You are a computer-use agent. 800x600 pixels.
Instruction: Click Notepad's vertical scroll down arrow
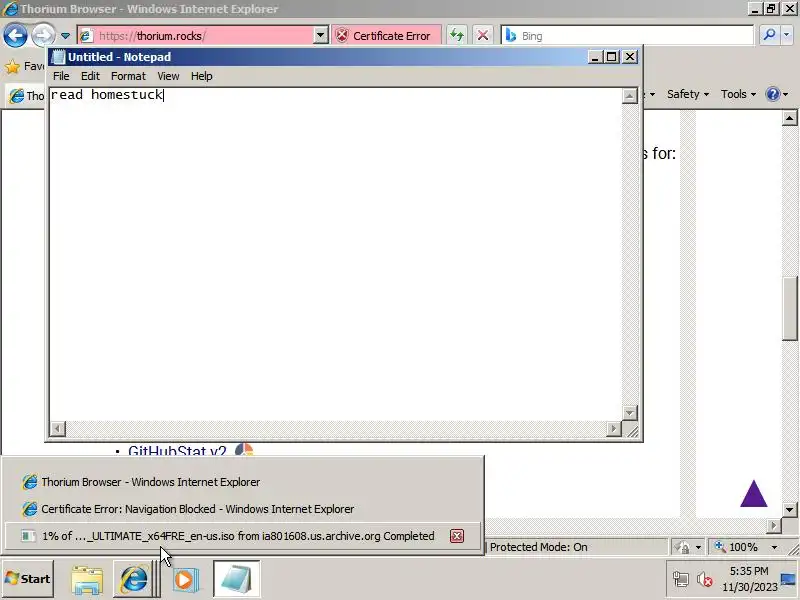point(630,413)
